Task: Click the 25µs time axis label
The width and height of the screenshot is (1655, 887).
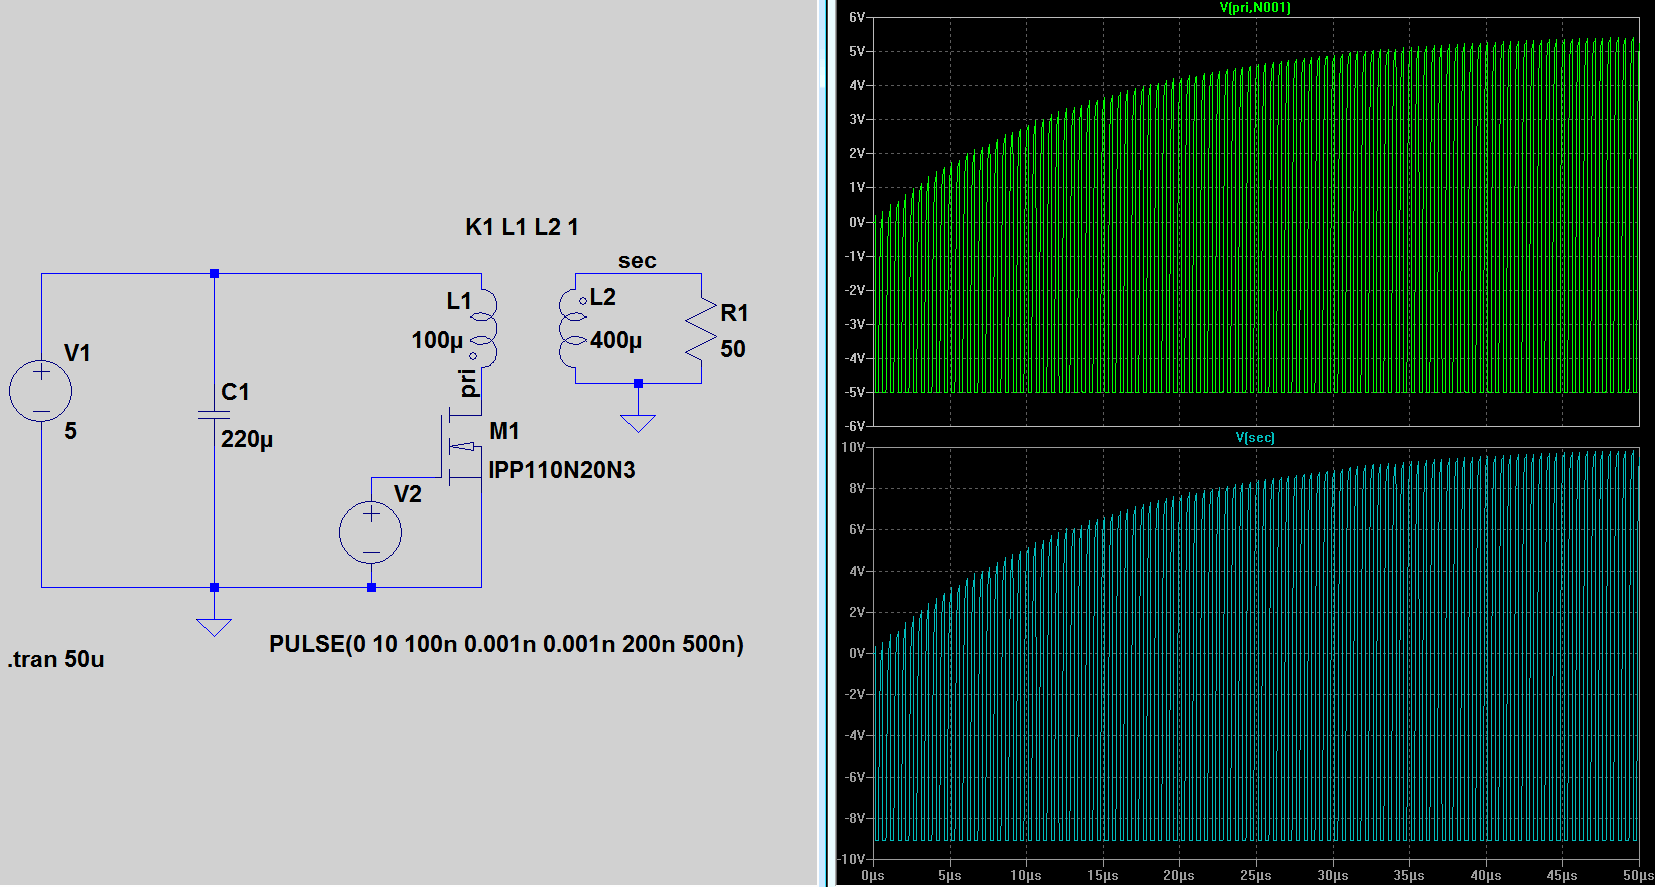Action: 1256,875
